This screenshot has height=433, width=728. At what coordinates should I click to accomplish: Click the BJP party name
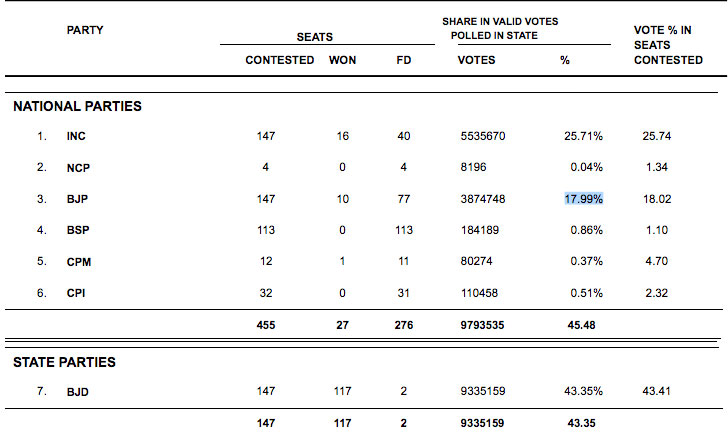click(78, 199)
